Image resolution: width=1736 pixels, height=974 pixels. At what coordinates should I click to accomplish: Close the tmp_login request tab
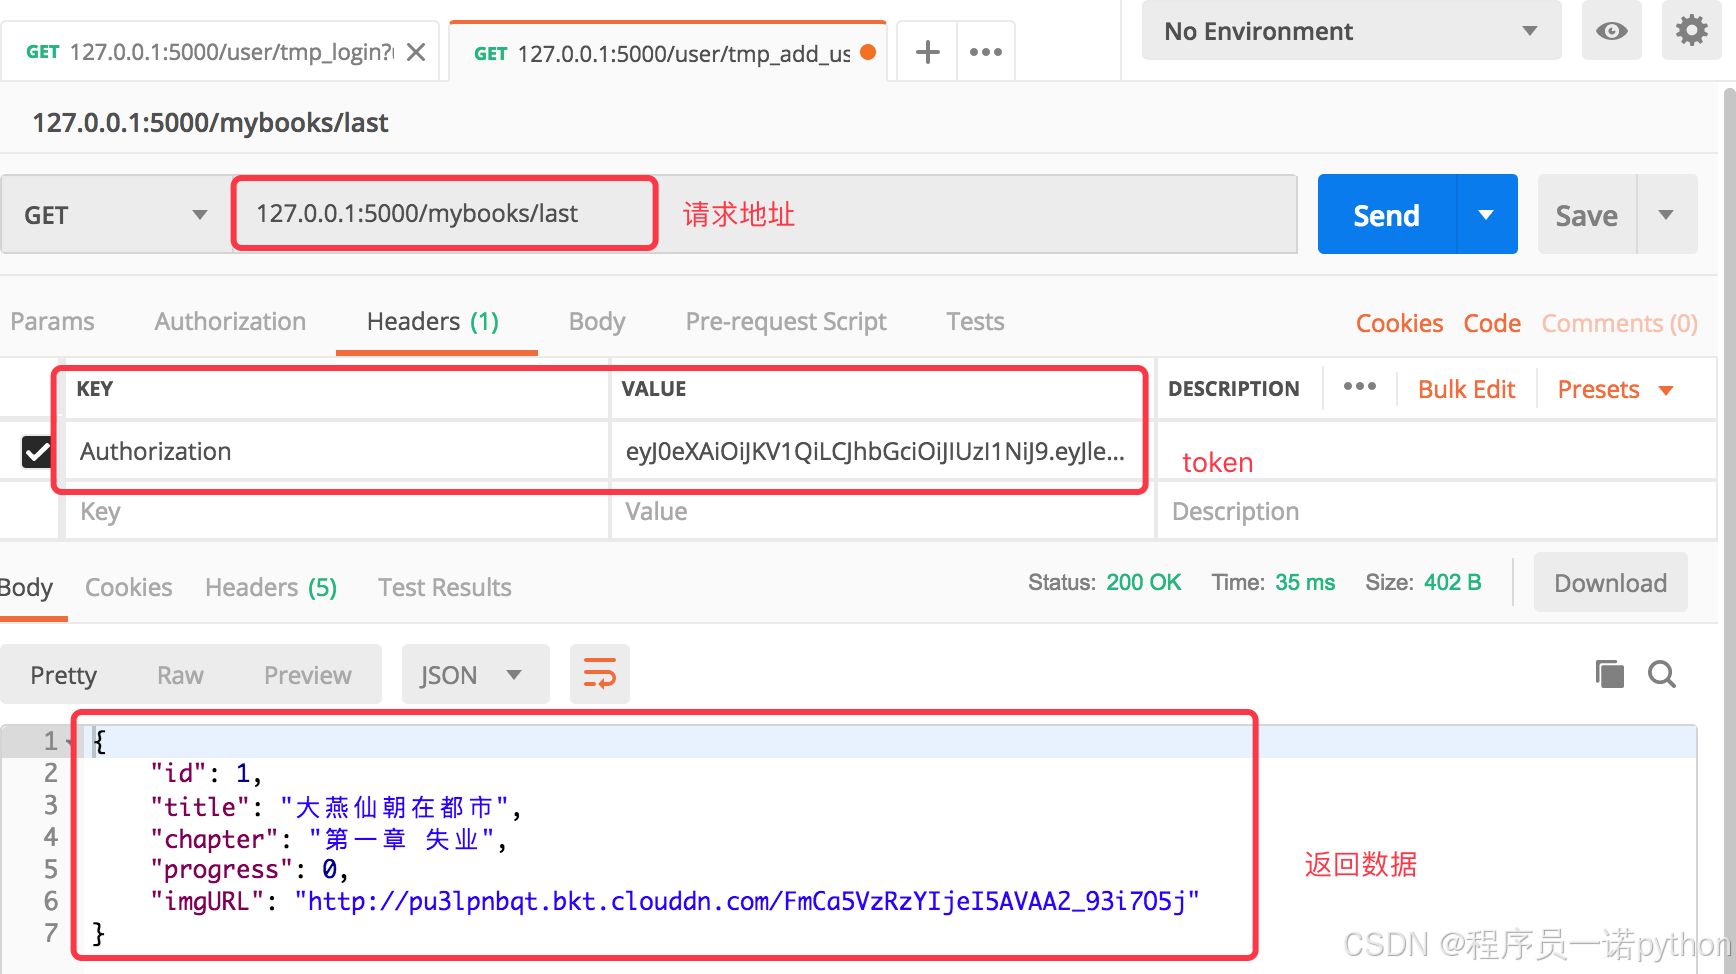[x=416, y=52]
